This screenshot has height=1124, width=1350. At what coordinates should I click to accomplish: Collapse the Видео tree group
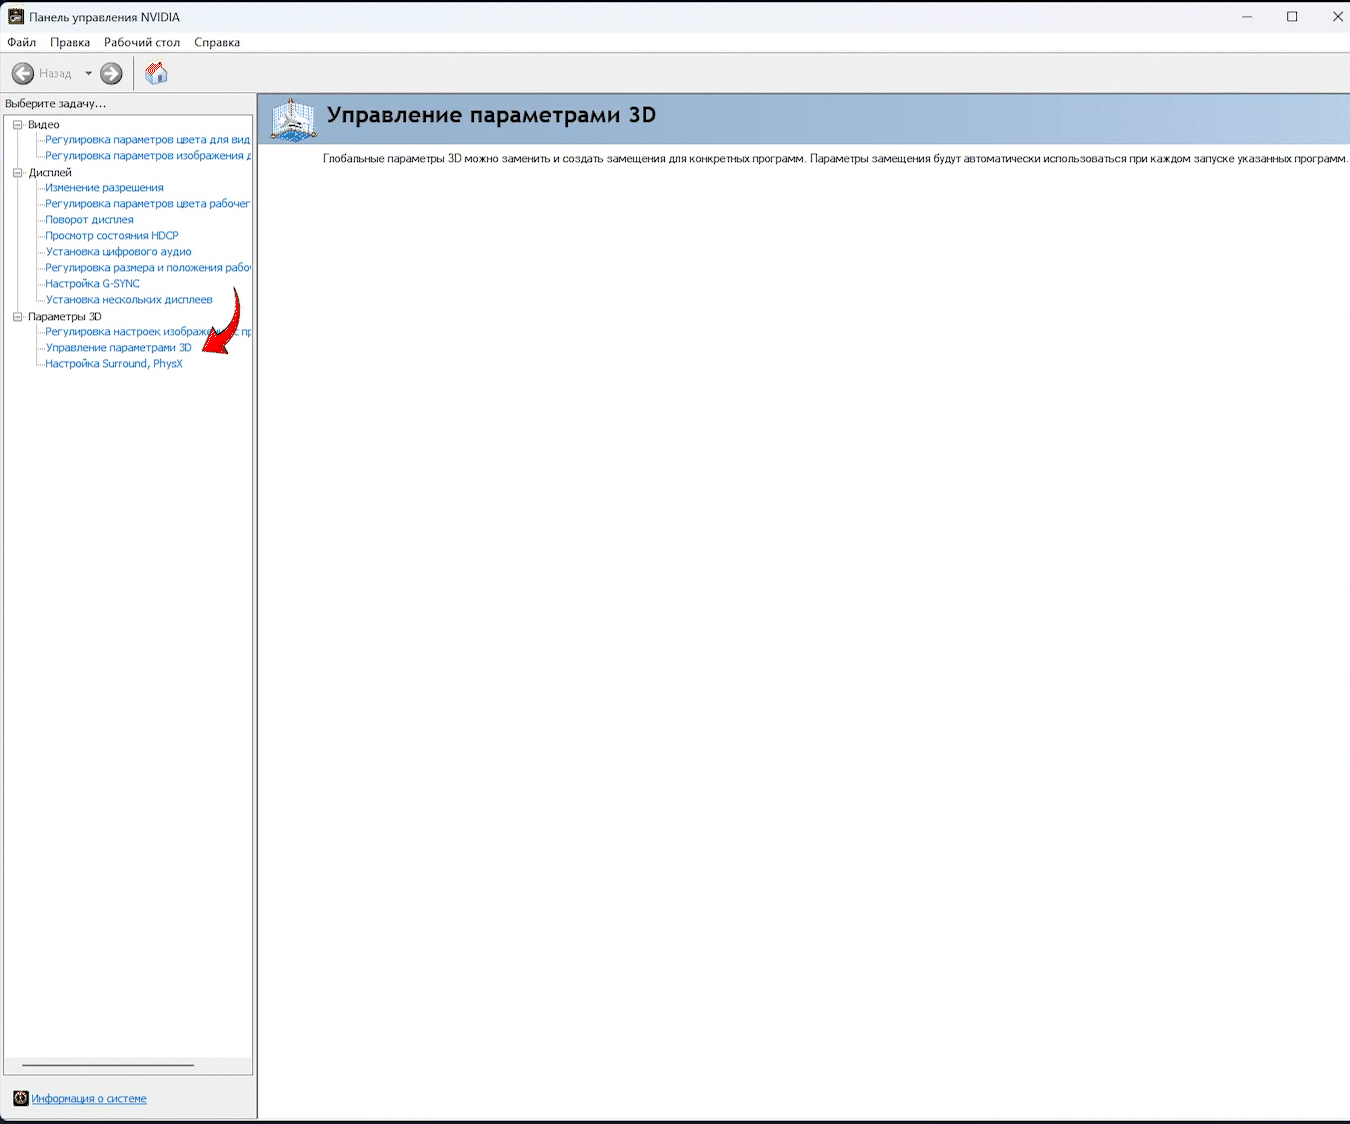point(17,124)
